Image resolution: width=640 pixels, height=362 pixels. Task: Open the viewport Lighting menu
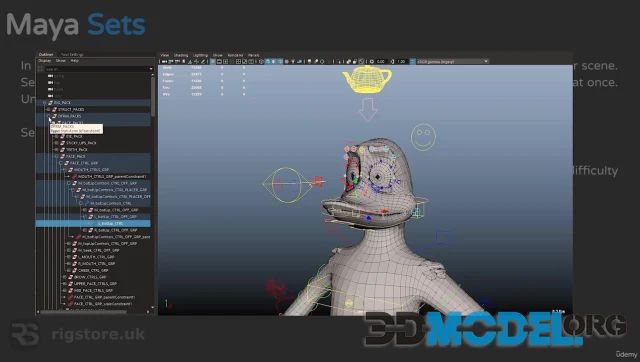[200, 55]
